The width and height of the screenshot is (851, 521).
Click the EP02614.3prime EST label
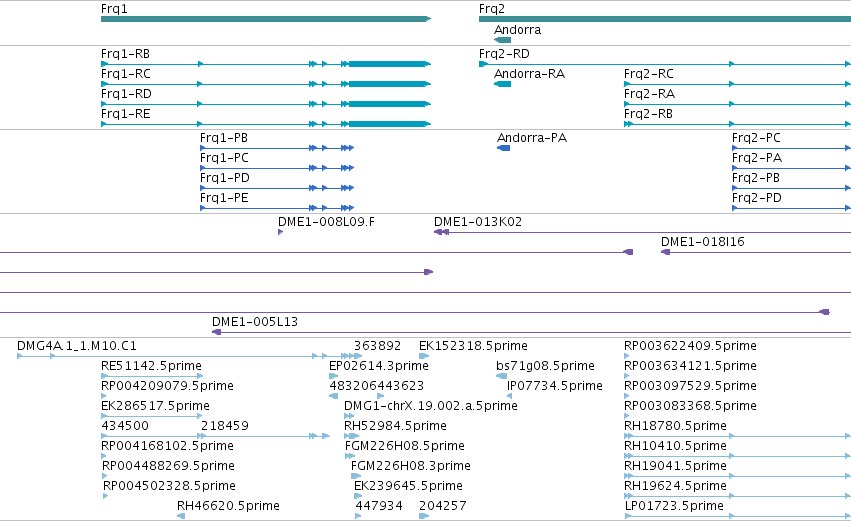pos(379,366)
